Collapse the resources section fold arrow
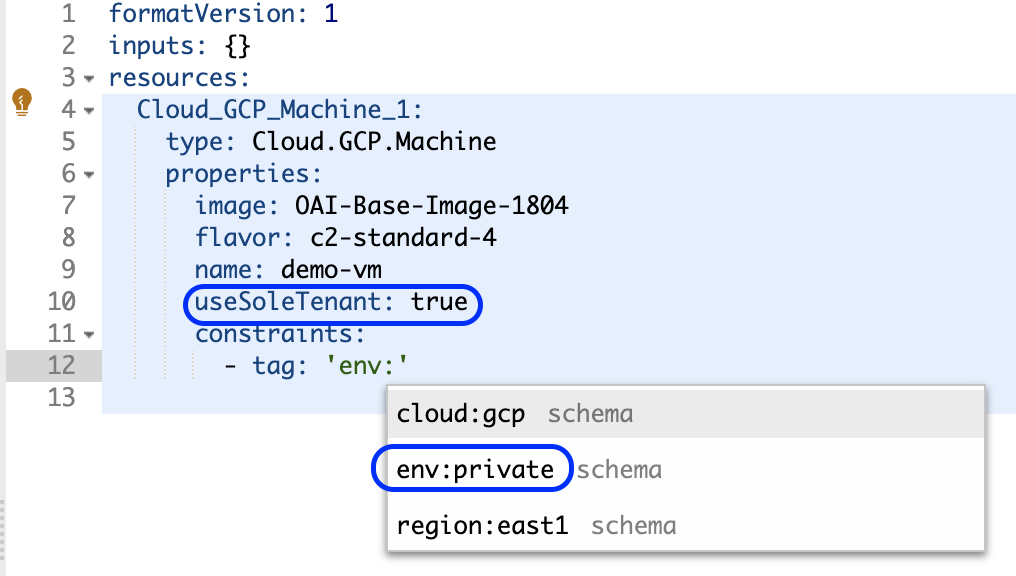Viewport: 1016px width, 576px height. point(90,78)
